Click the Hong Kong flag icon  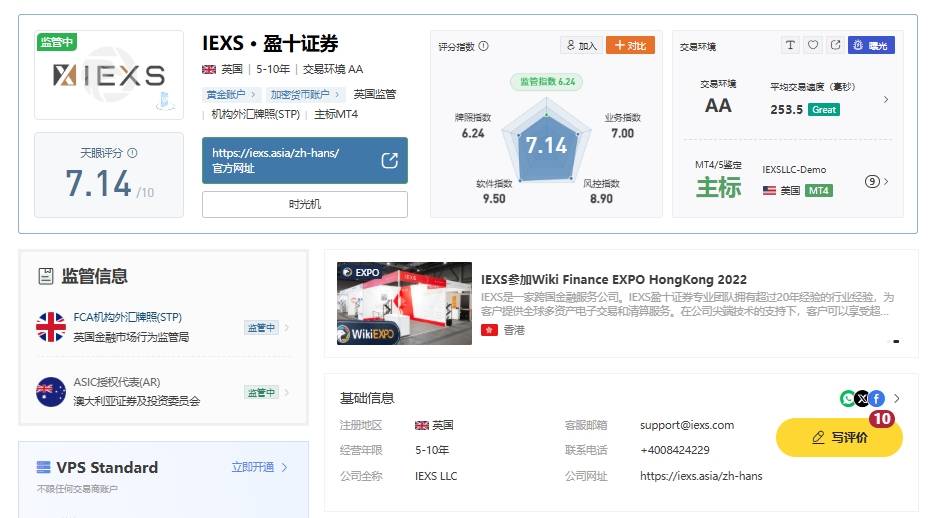point(489,330)
